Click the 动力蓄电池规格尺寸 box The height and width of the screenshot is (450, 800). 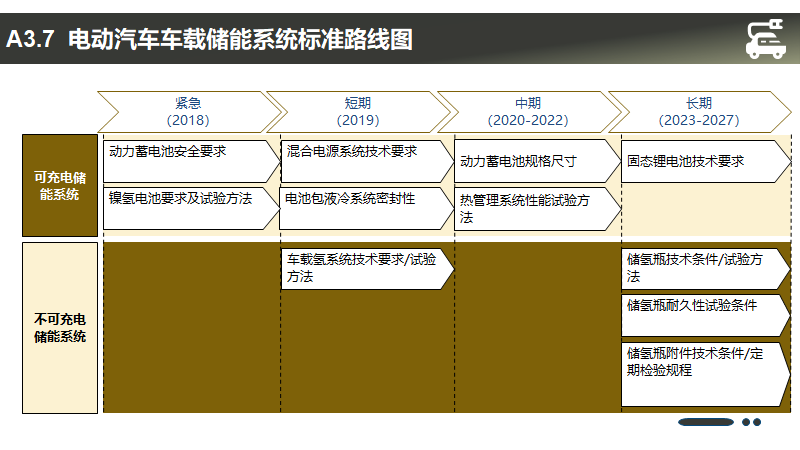point(538,161)
